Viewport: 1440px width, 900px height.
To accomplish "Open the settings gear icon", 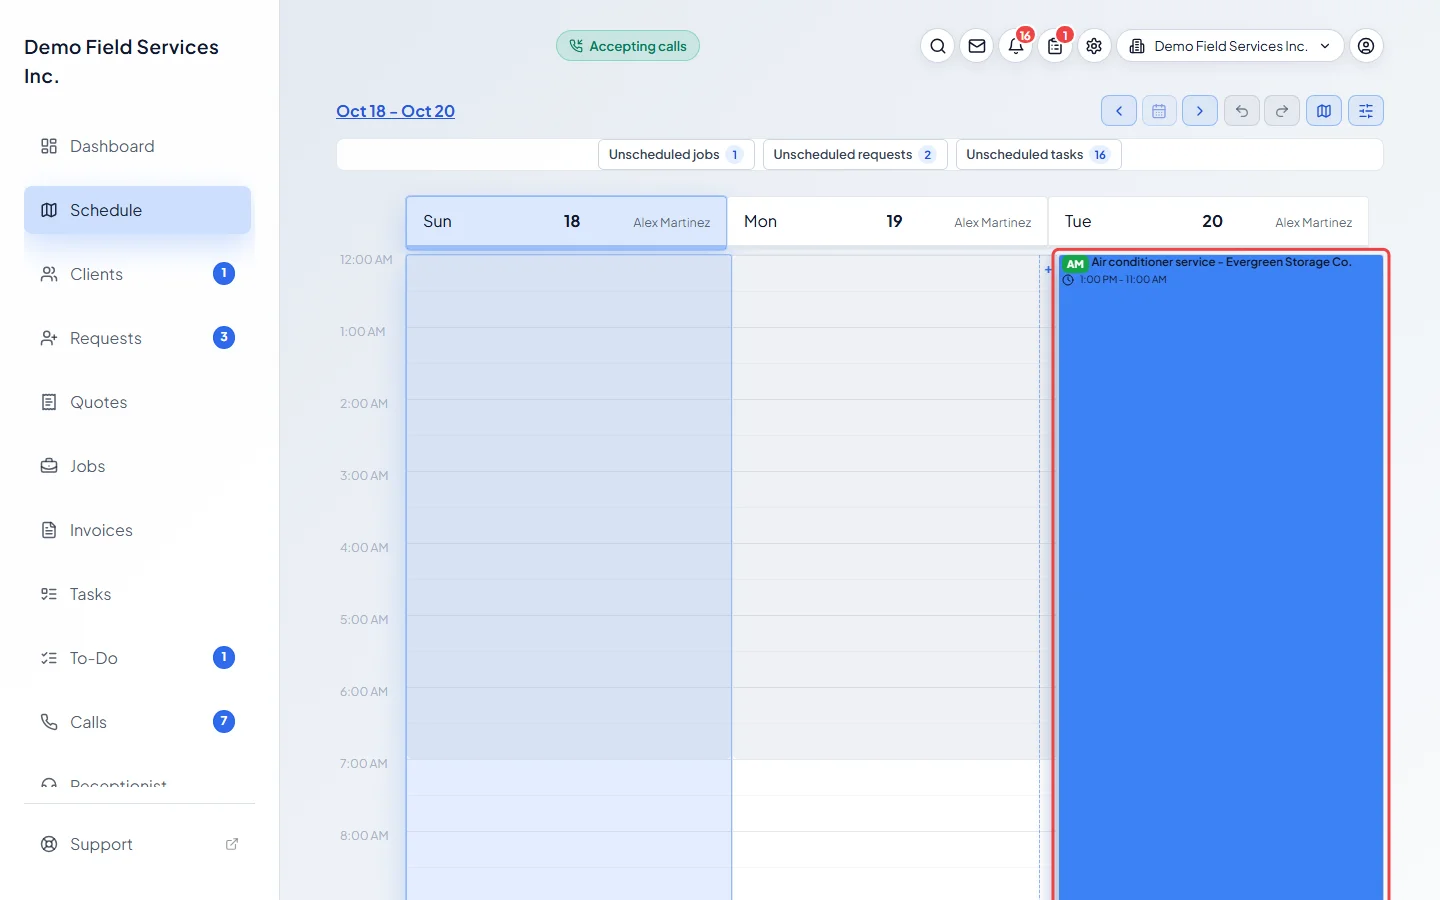I will pos(1094,46).
